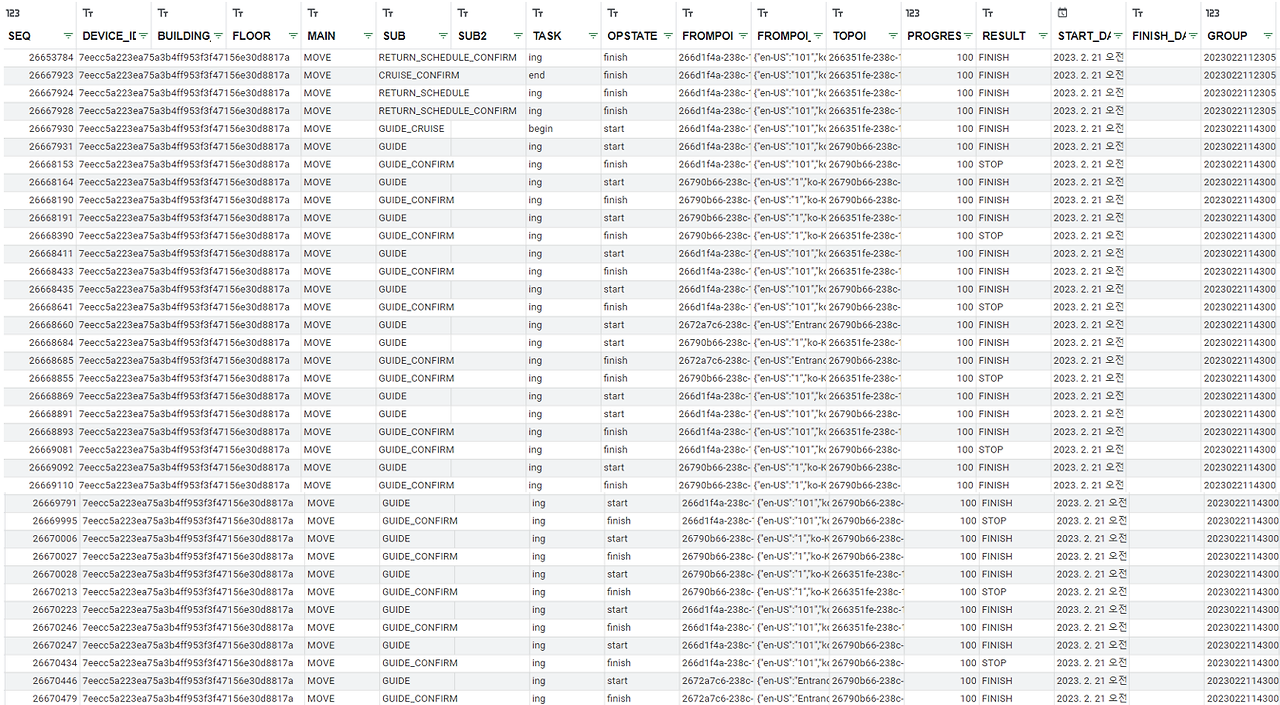Select the TASK column header label
Screen dimensions: 1280x705
click(x=547, y=36)
